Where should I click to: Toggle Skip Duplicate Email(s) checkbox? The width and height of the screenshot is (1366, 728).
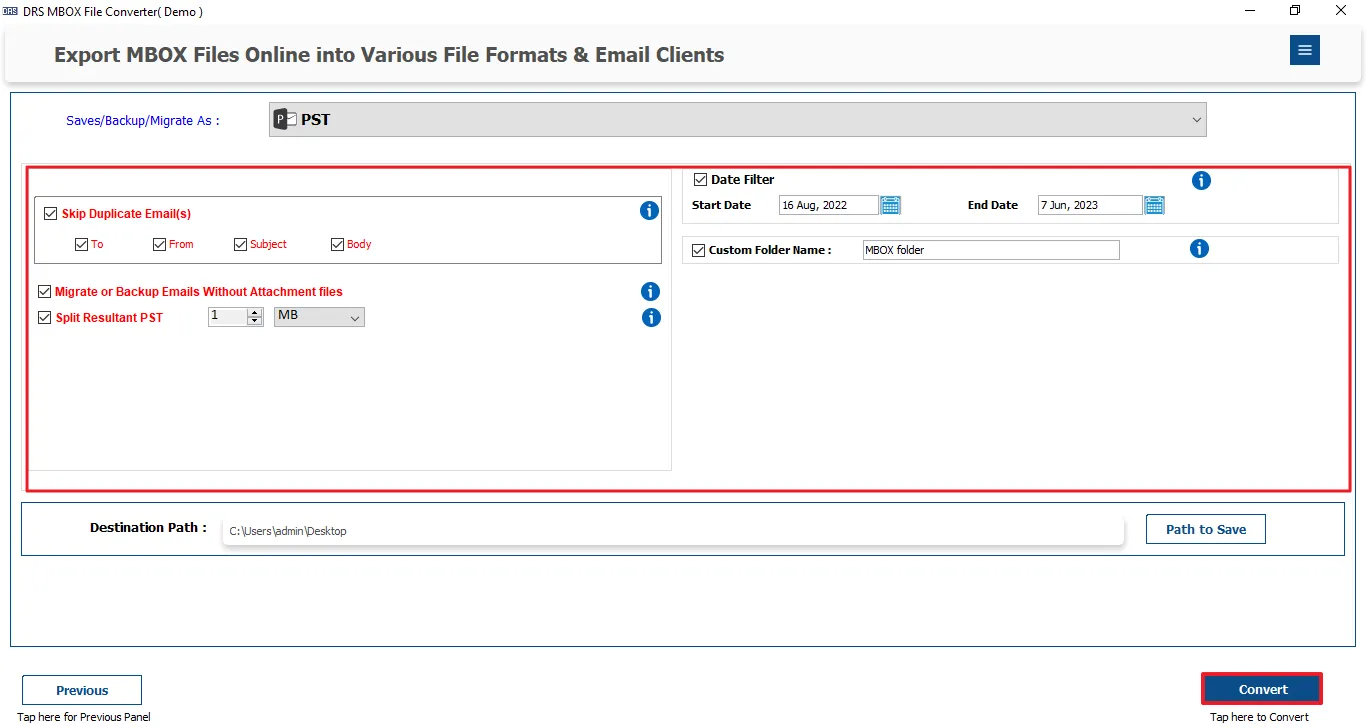(x=51, y=213)
